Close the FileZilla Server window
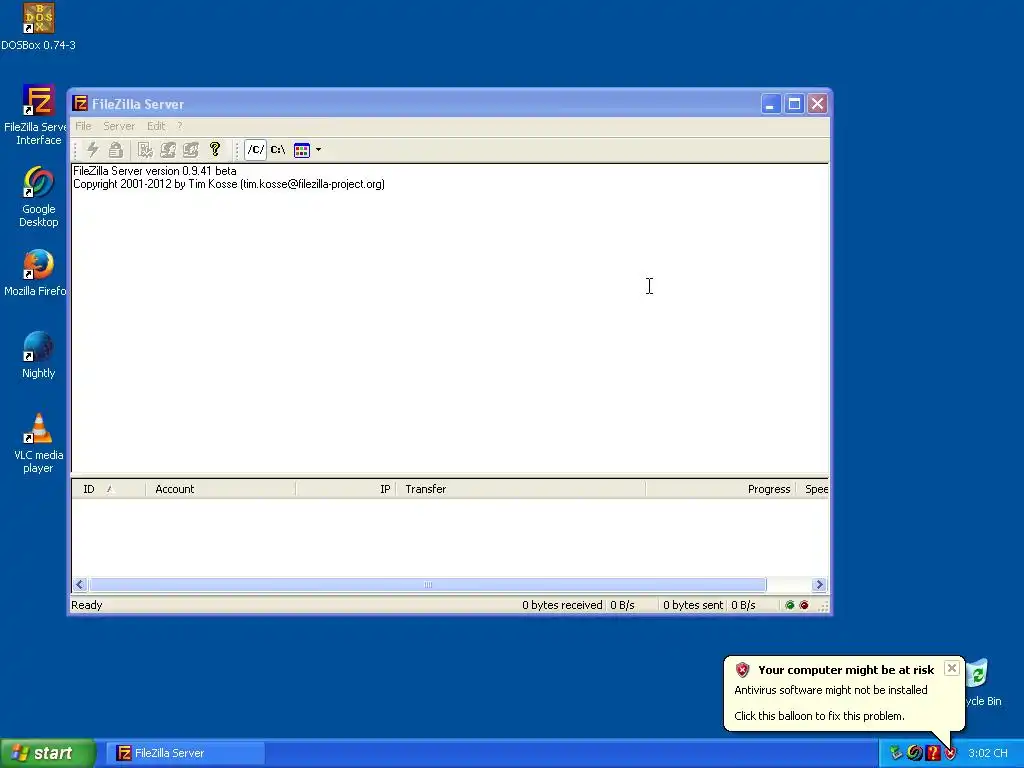 (x=817, y=104)
